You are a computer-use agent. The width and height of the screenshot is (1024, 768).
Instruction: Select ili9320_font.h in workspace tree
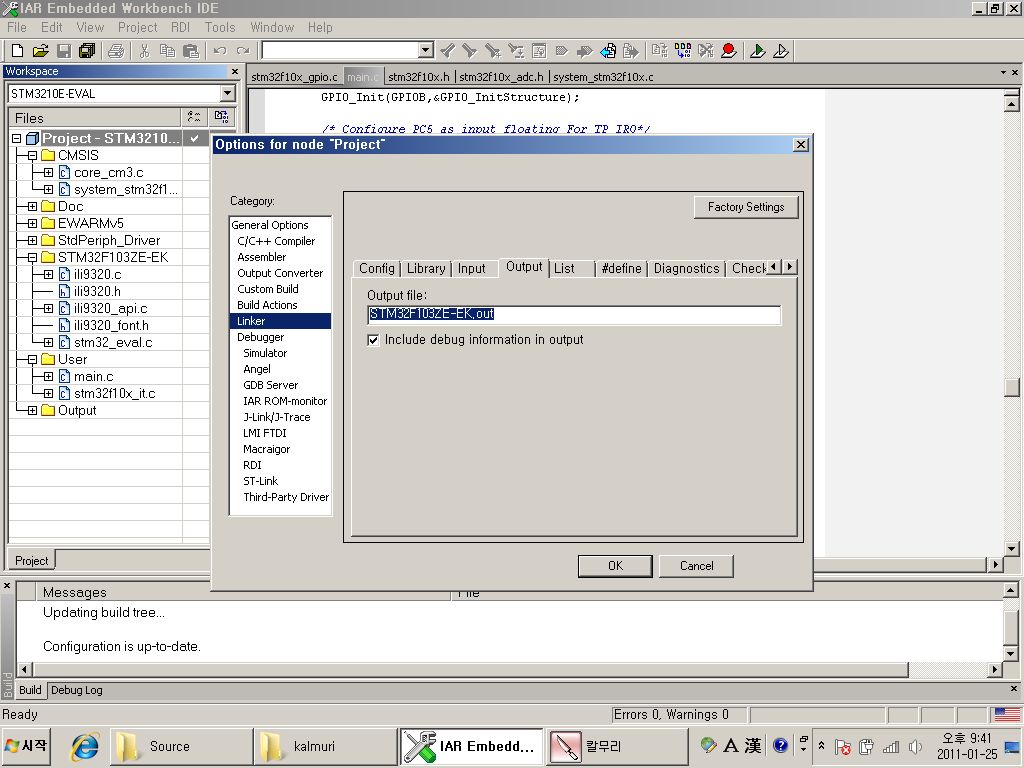[111, 326]
